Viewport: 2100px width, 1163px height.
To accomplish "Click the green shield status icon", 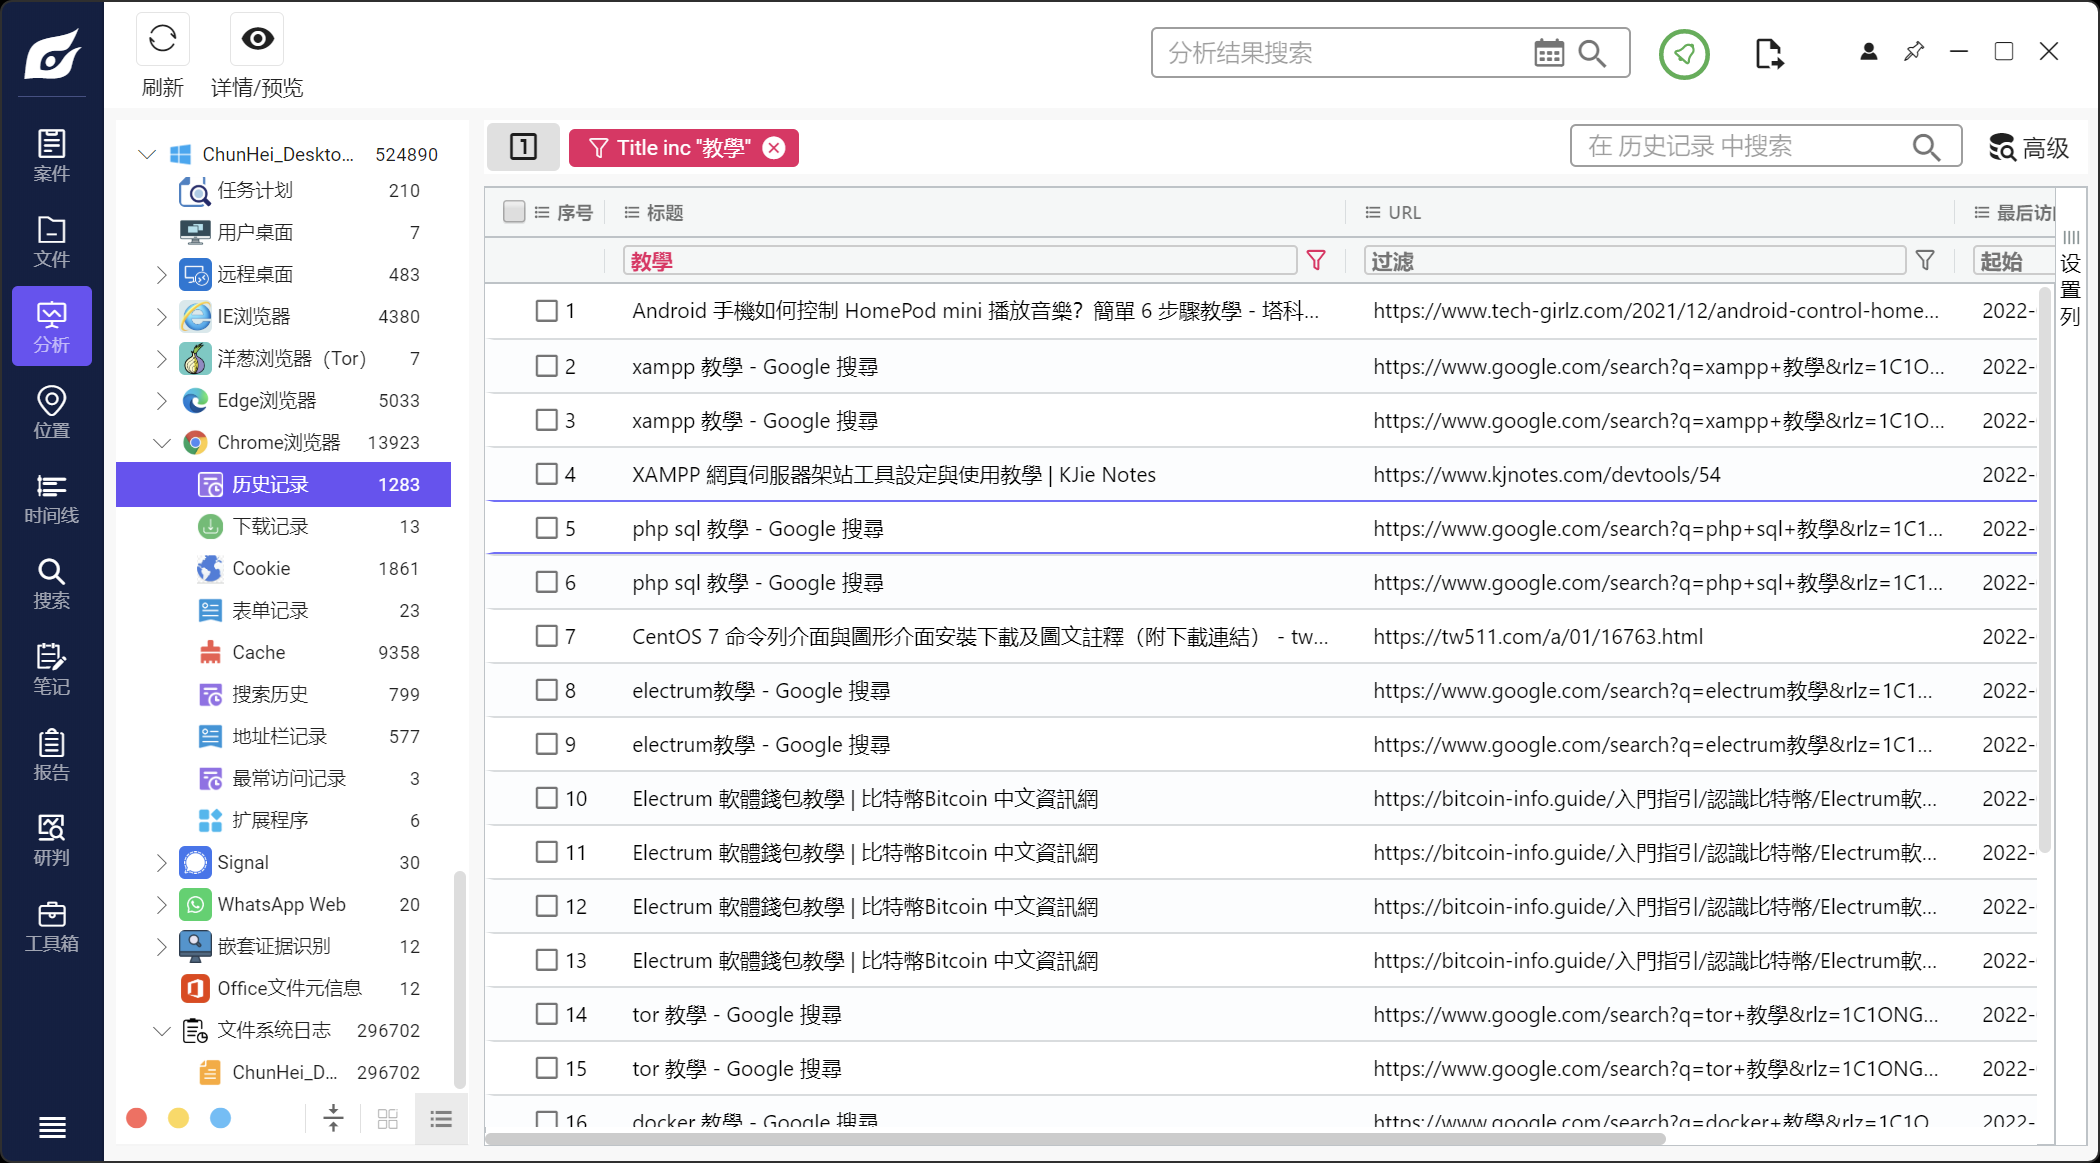I will click(x=1684, y=54).
